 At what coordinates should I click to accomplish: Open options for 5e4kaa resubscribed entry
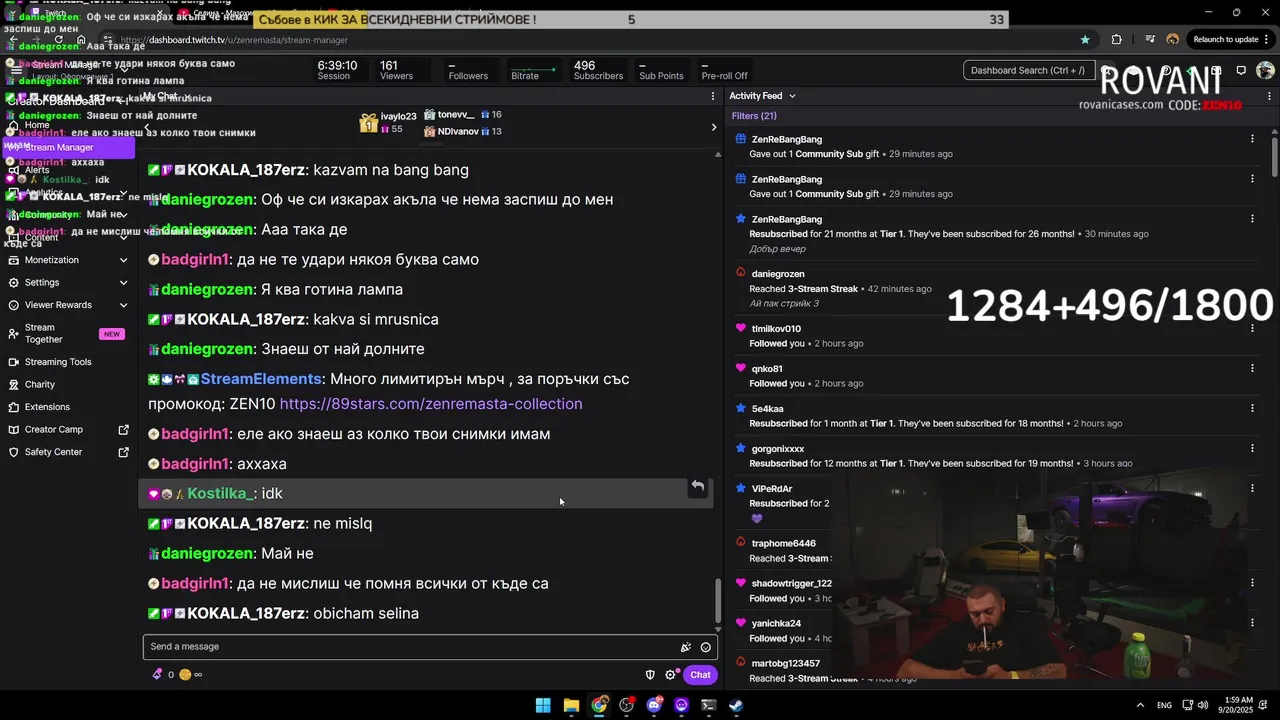(x=1252, y=409)
